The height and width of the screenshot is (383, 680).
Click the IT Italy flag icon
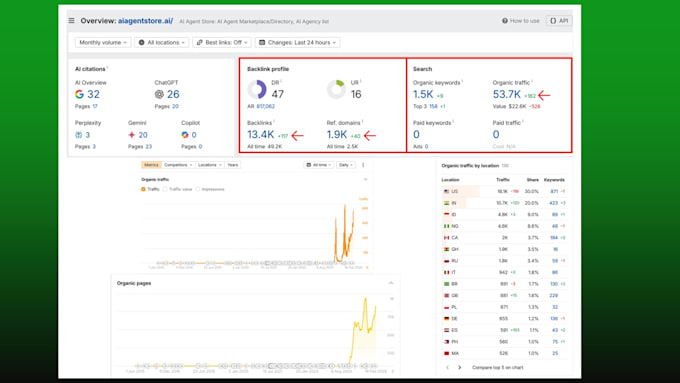tap(446, 272)
